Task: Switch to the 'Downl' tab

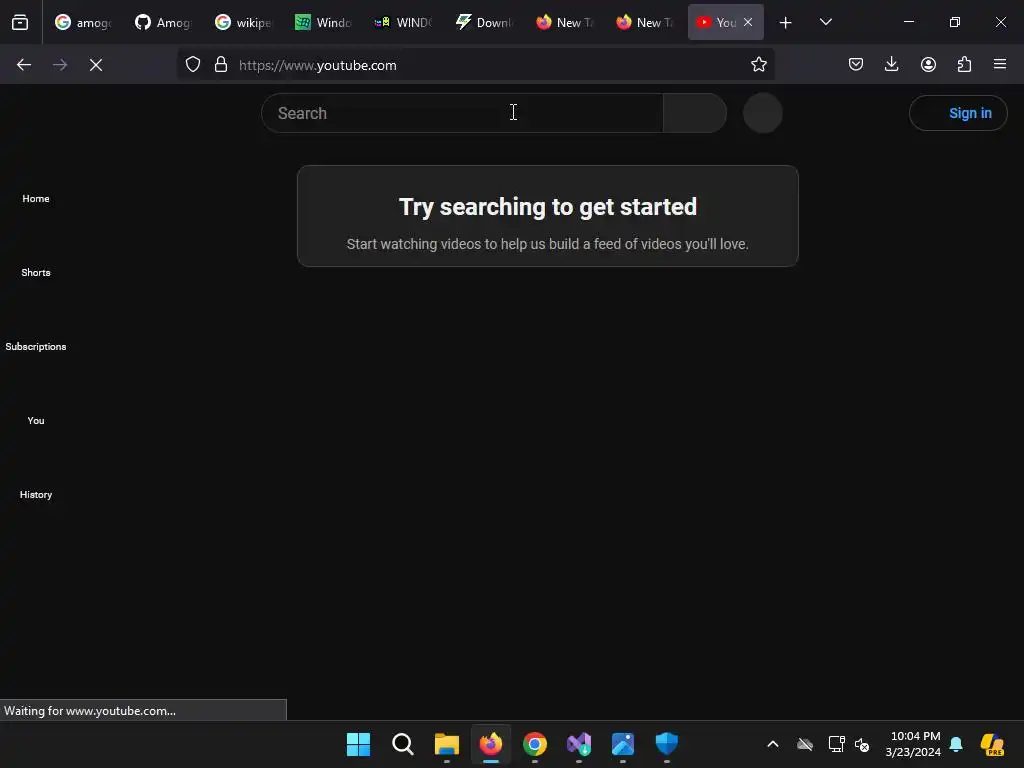Action: point(483,22)
